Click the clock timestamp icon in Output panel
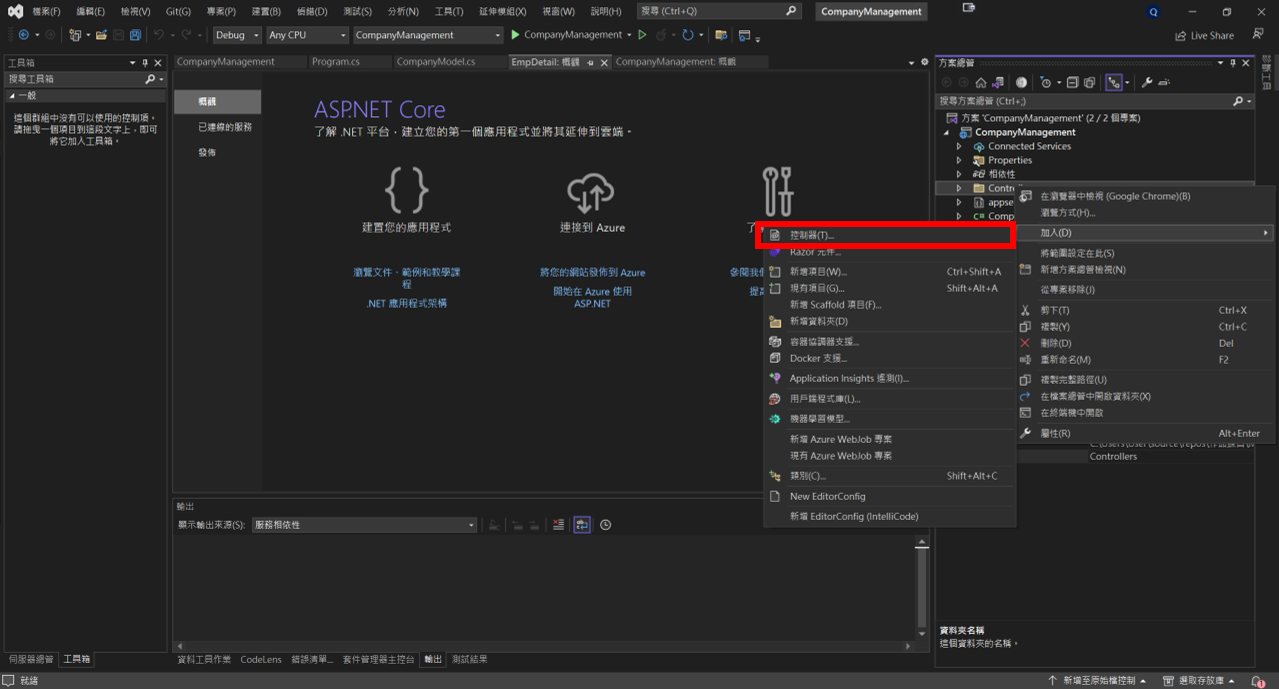 click(605, 525)
